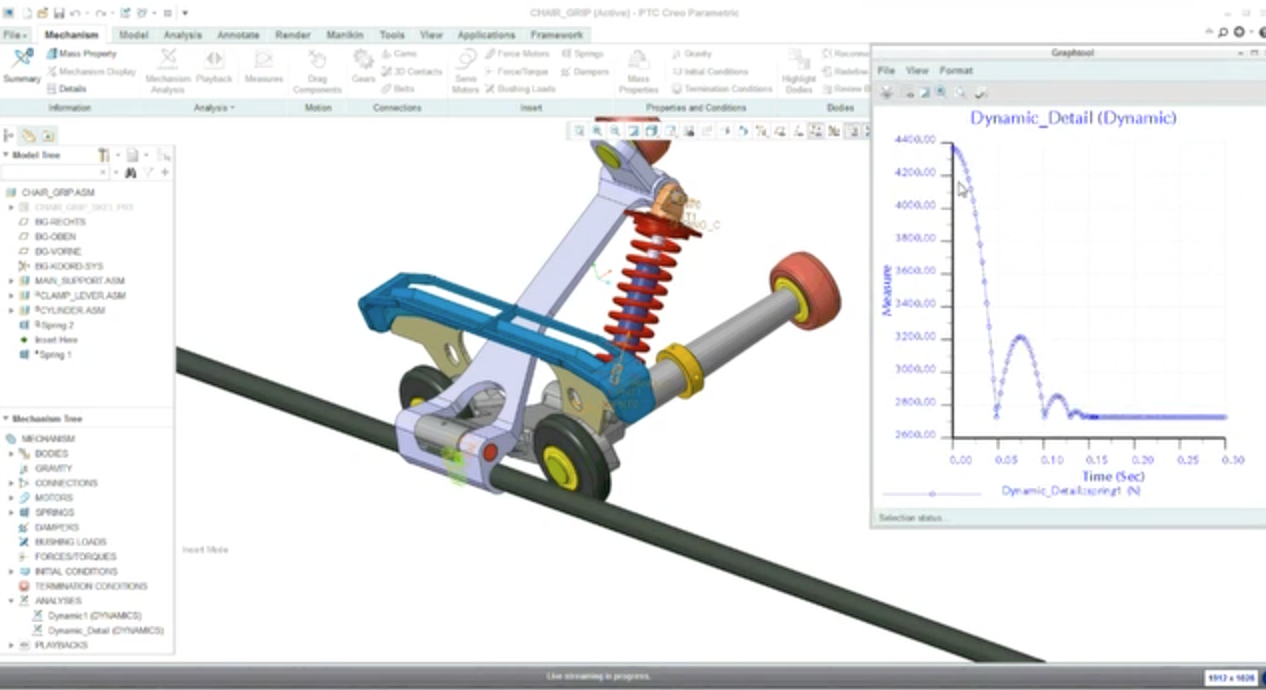Image resolution: width=1266 pixels, height=690 pixels.
Task: Open the View menu in Graphtool
Action: click(917, 71)
